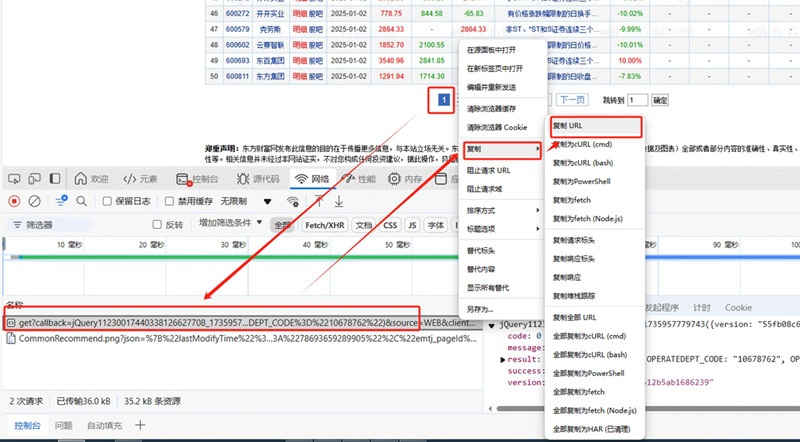Screen dimensions: 800x442
Task: Expand the 增加筛选条件 dropdown
Action: (231, 223)
